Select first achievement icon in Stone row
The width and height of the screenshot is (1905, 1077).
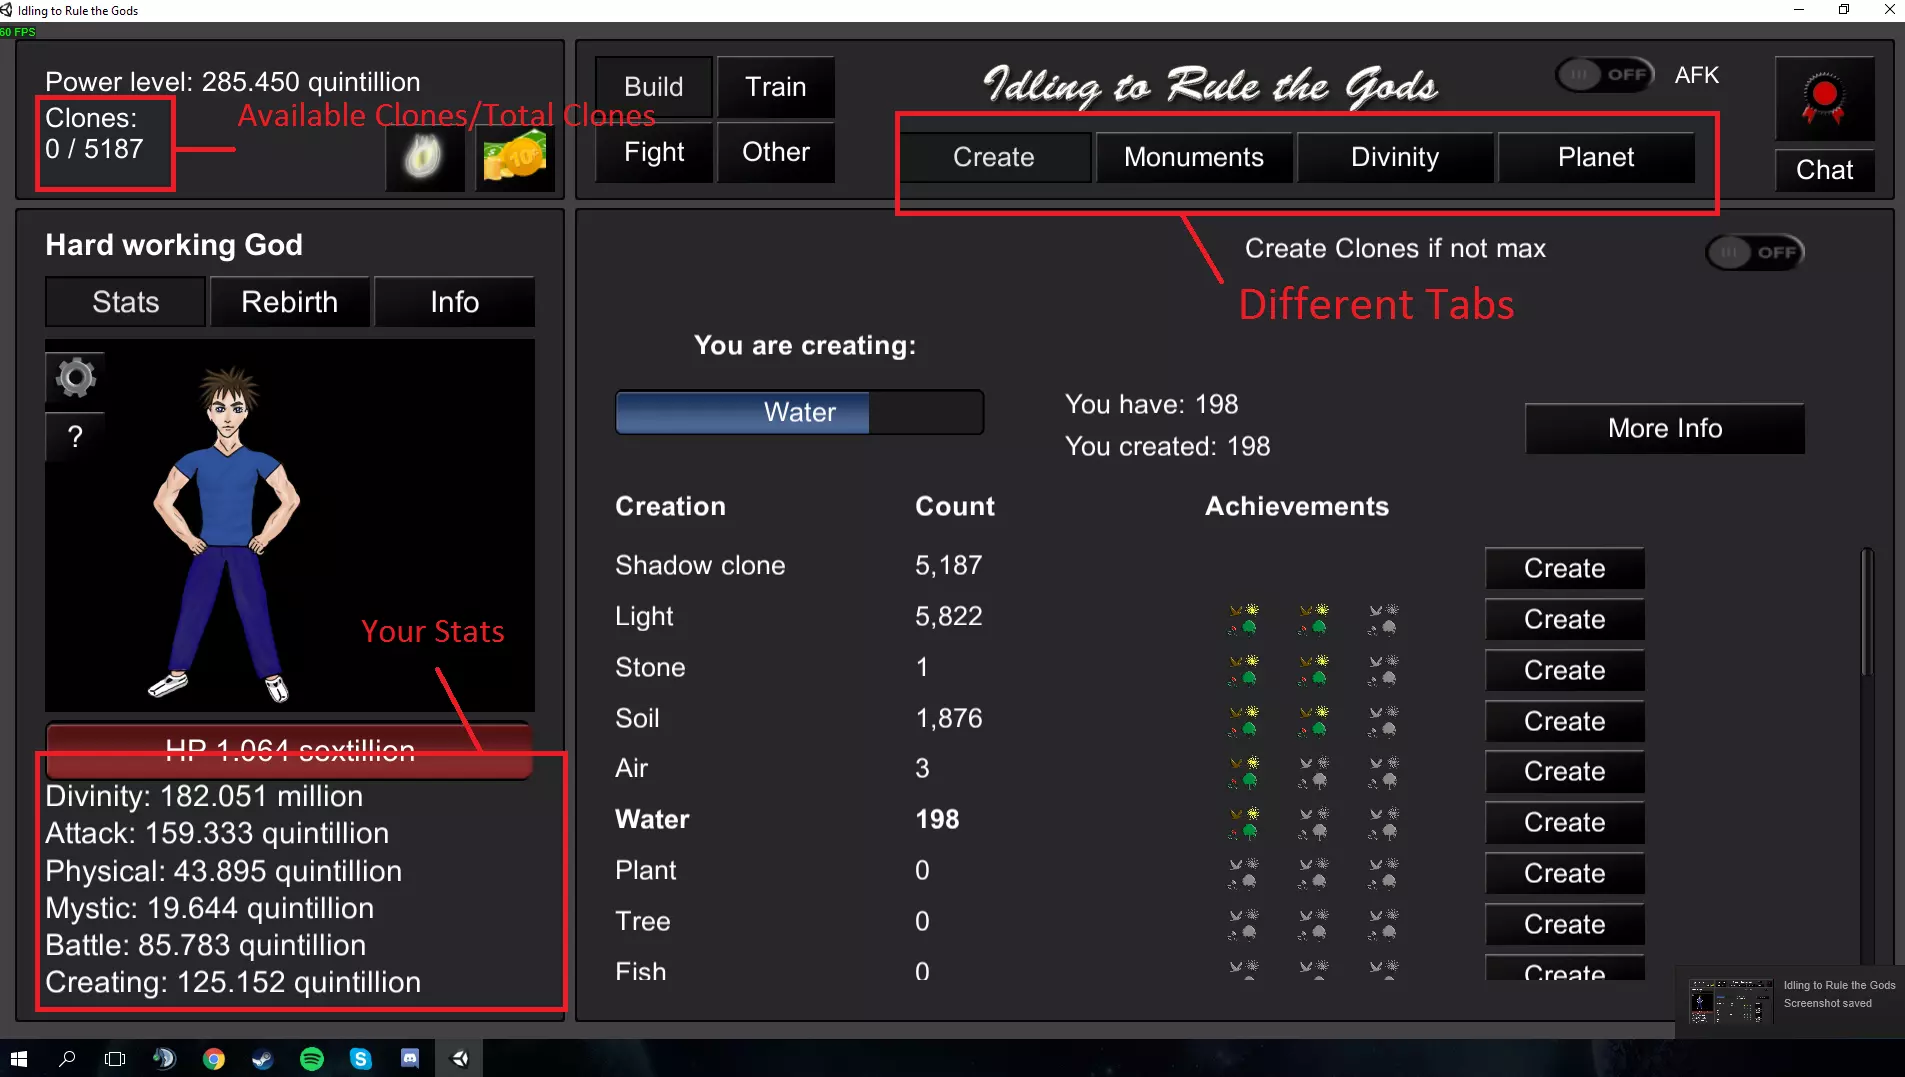point(1244,670)
